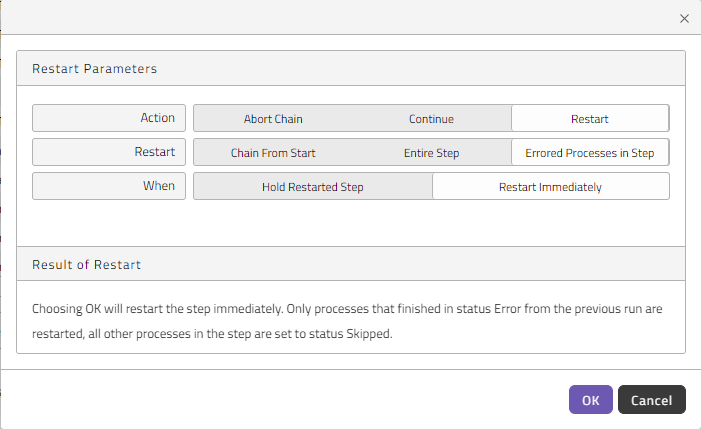Click the word Skipped in result text
This screenshot has width=701, height=429.
click(368, 334)
